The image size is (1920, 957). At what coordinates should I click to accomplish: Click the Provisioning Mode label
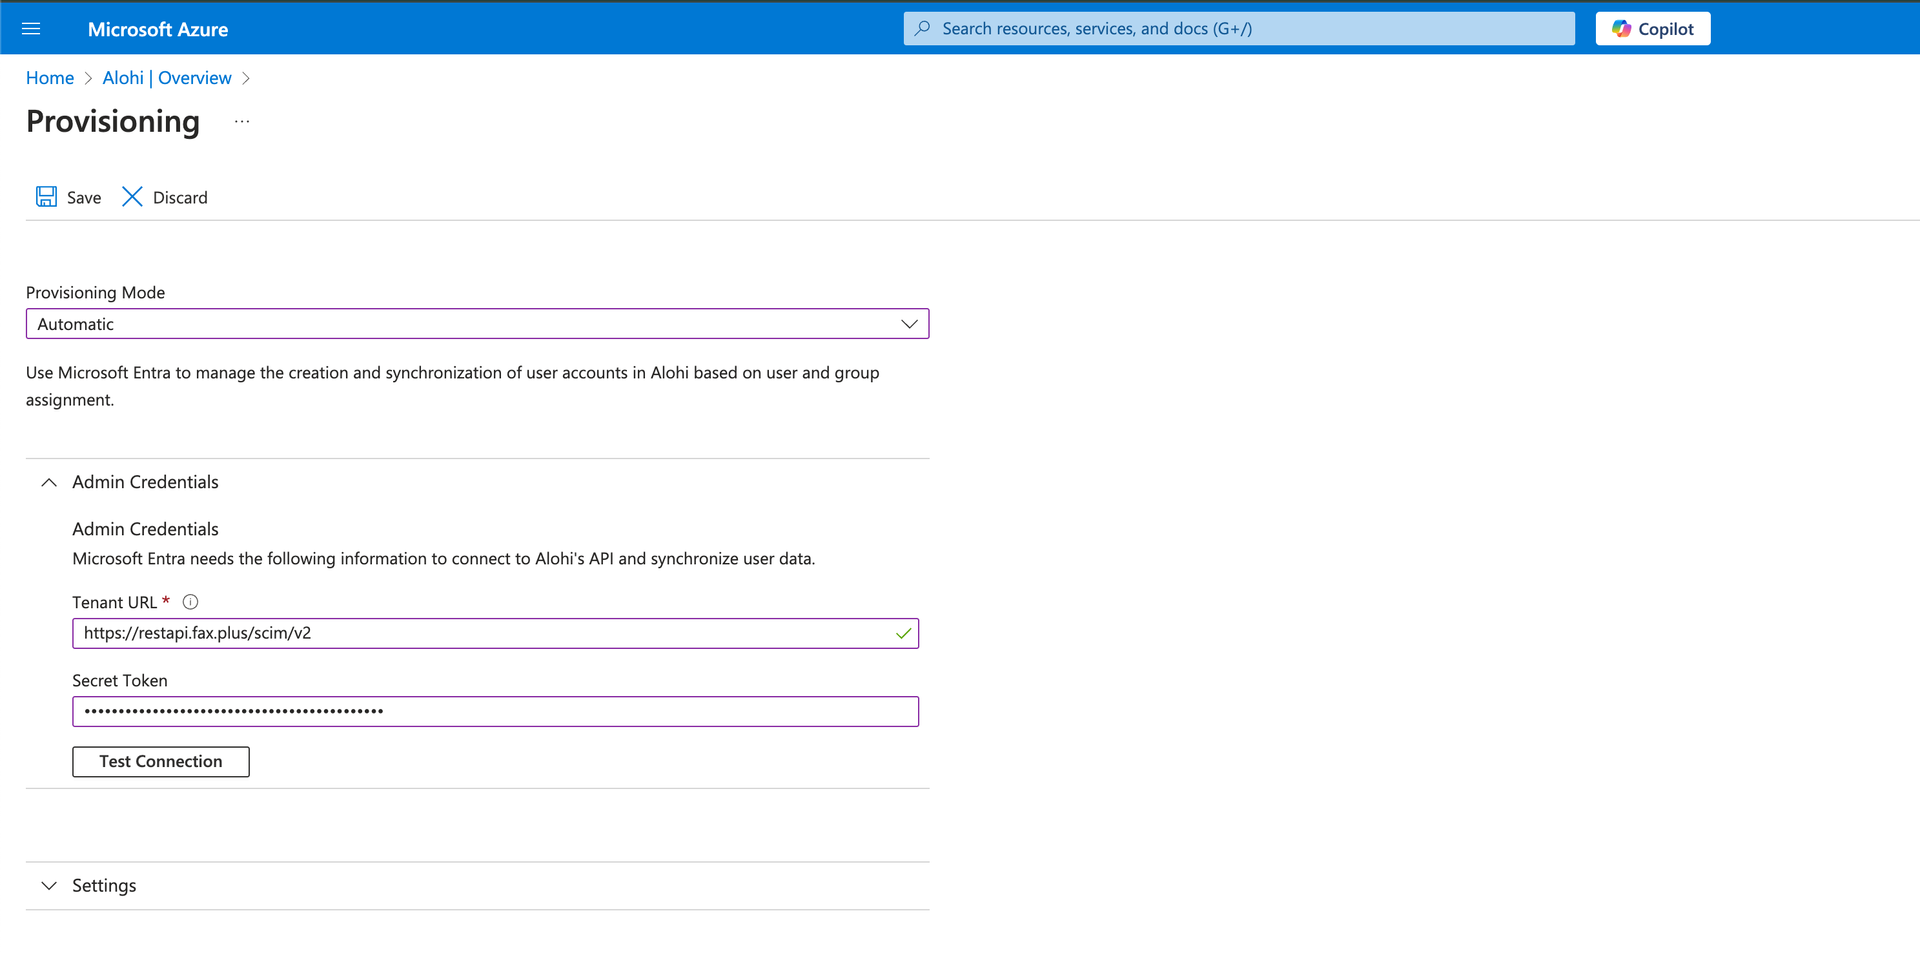tap(95, 292)
